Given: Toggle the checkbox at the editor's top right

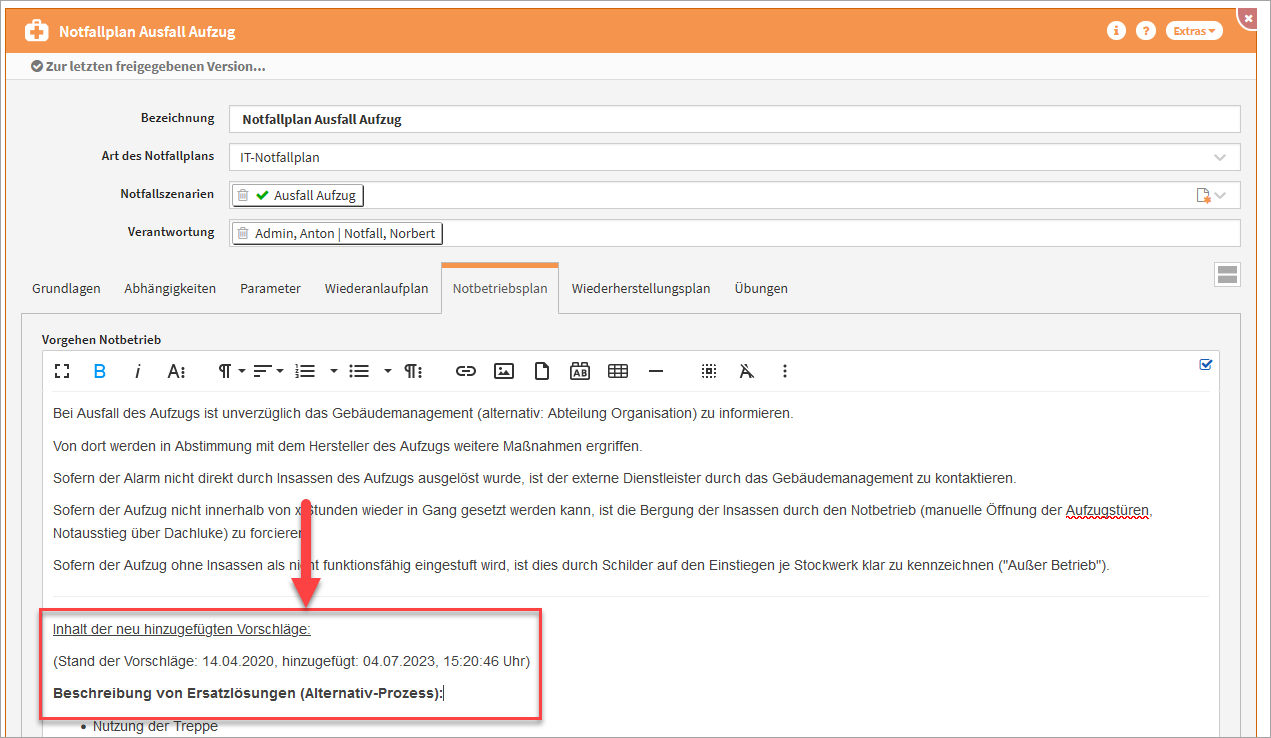Looking at the screenshot, I should pos(1205,365).
